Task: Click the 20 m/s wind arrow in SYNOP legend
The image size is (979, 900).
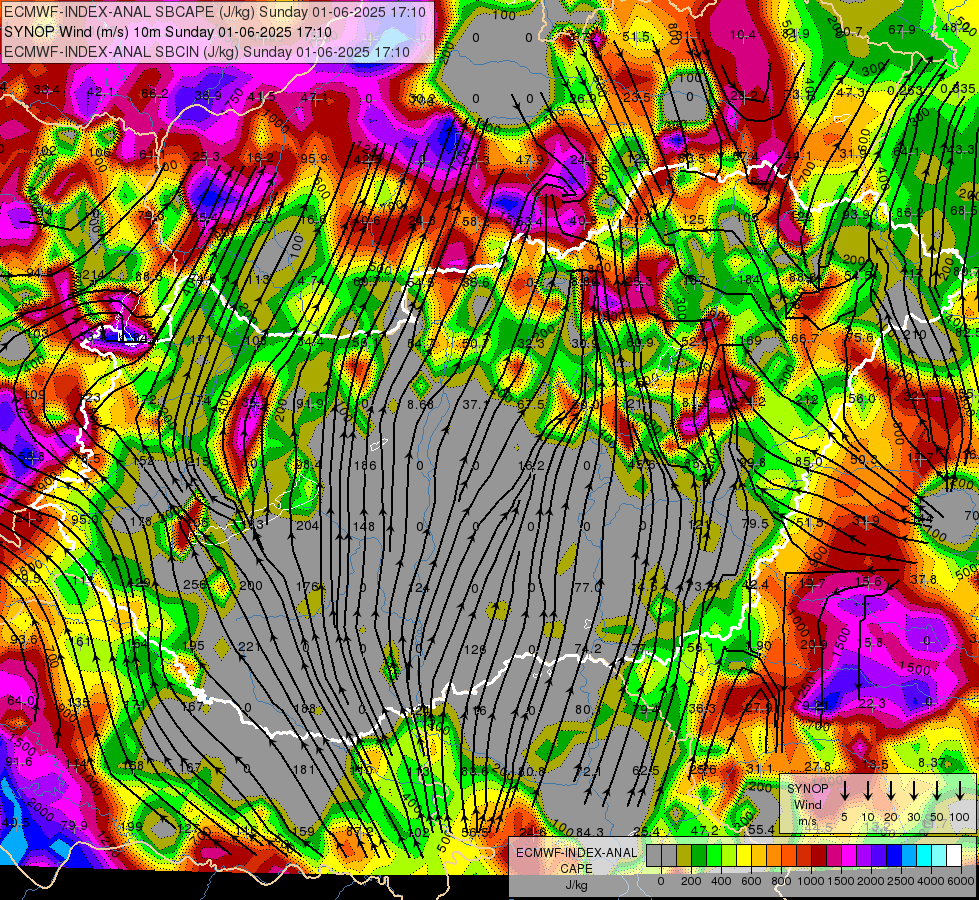Action: pos(891,791)
